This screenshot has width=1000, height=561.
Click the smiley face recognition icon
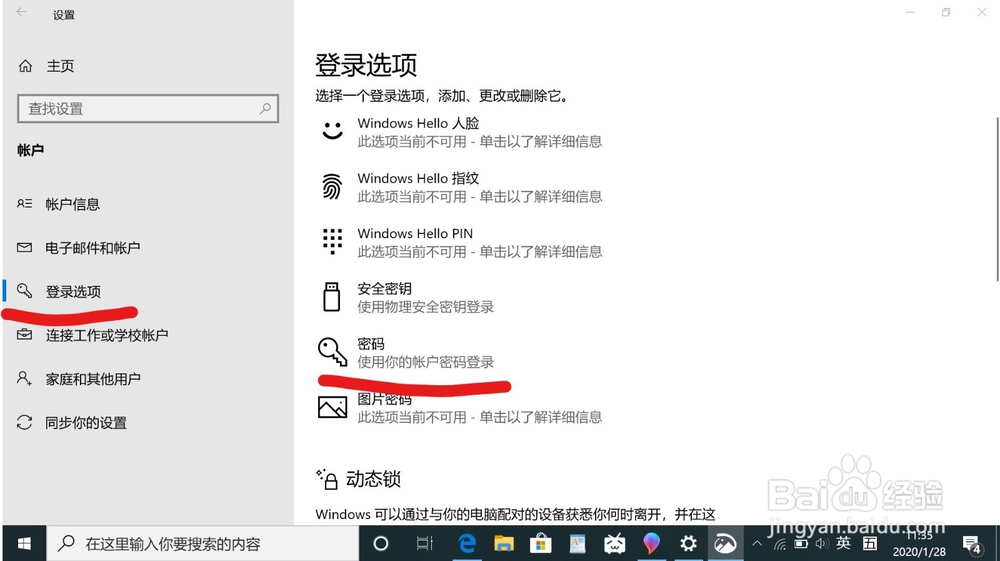click(332, 131)
